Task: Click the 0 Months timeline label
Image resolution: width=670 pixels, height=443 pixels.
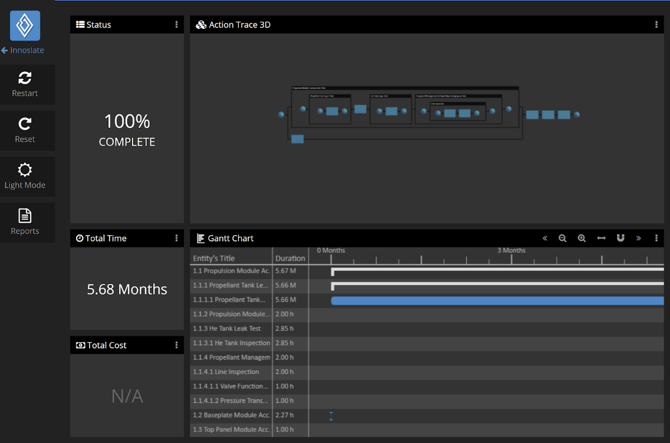Action: (x=331, y=251)
